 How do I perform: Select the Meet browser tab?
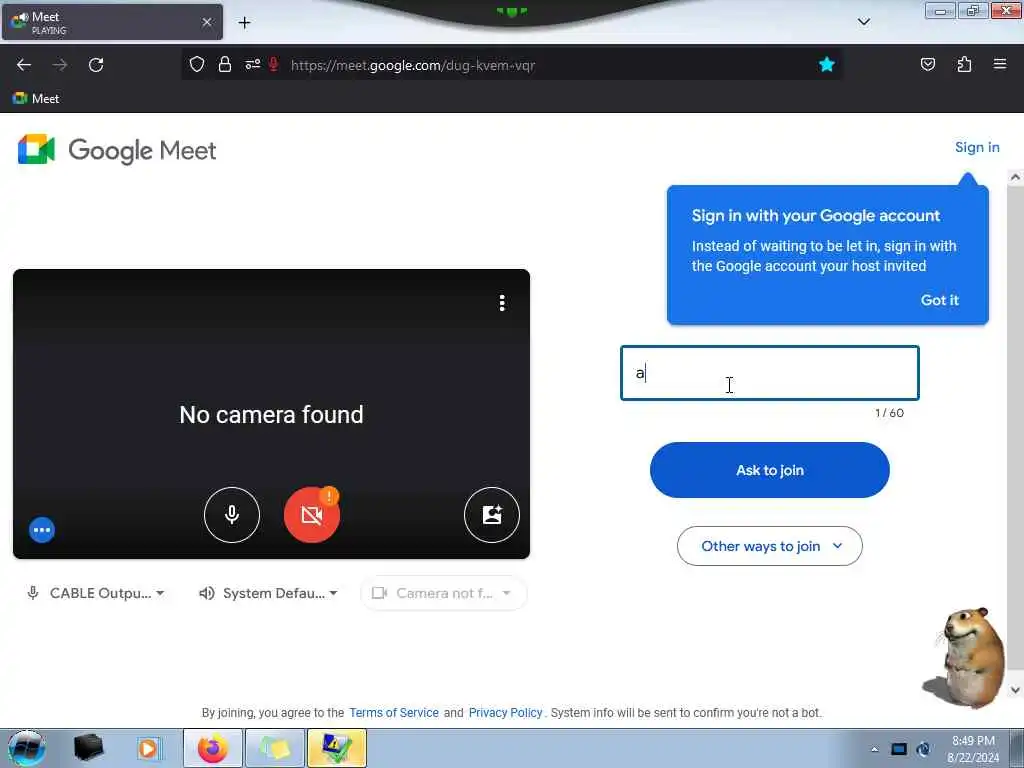[x=112, y=22]
